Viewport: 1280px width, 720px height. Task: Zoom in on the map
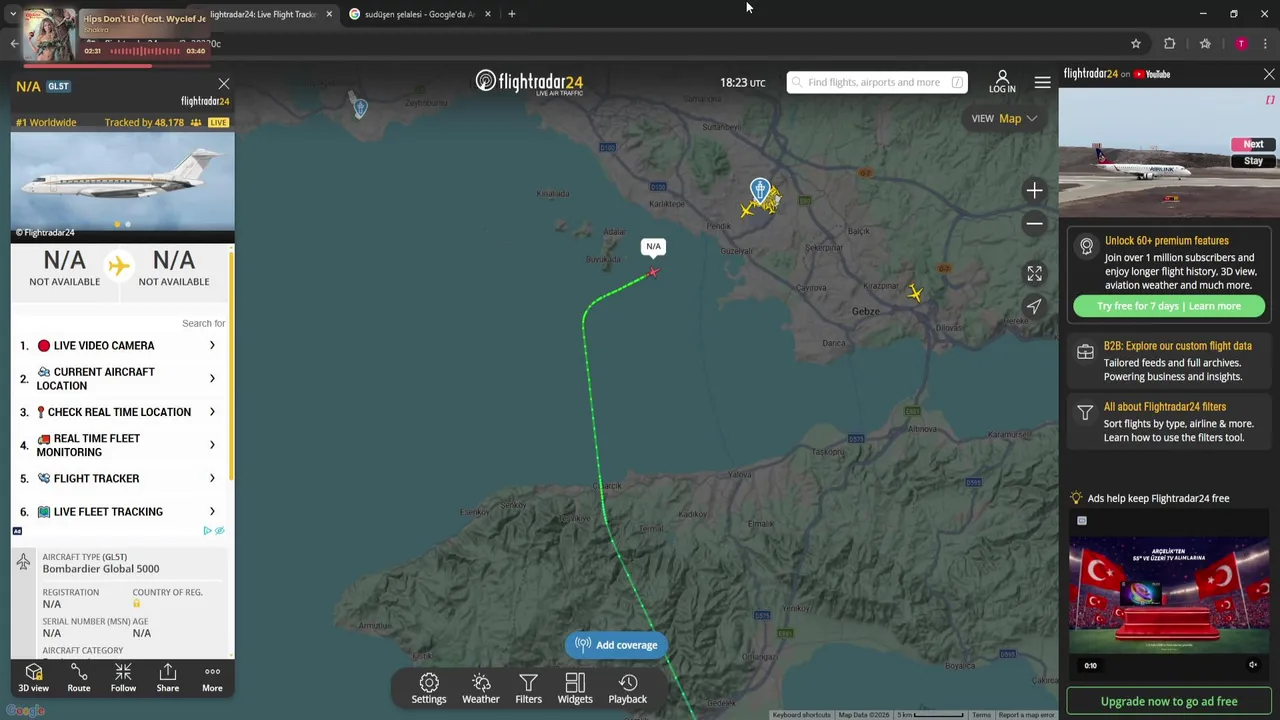tap(1034, 190)
